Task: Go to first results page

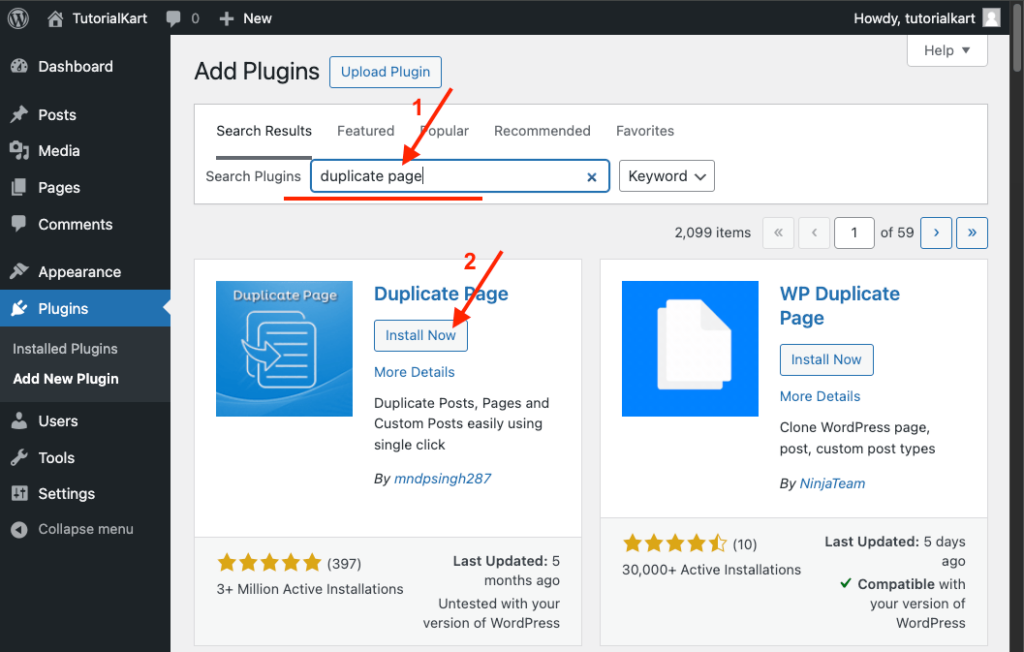Action: click(778, 233)
